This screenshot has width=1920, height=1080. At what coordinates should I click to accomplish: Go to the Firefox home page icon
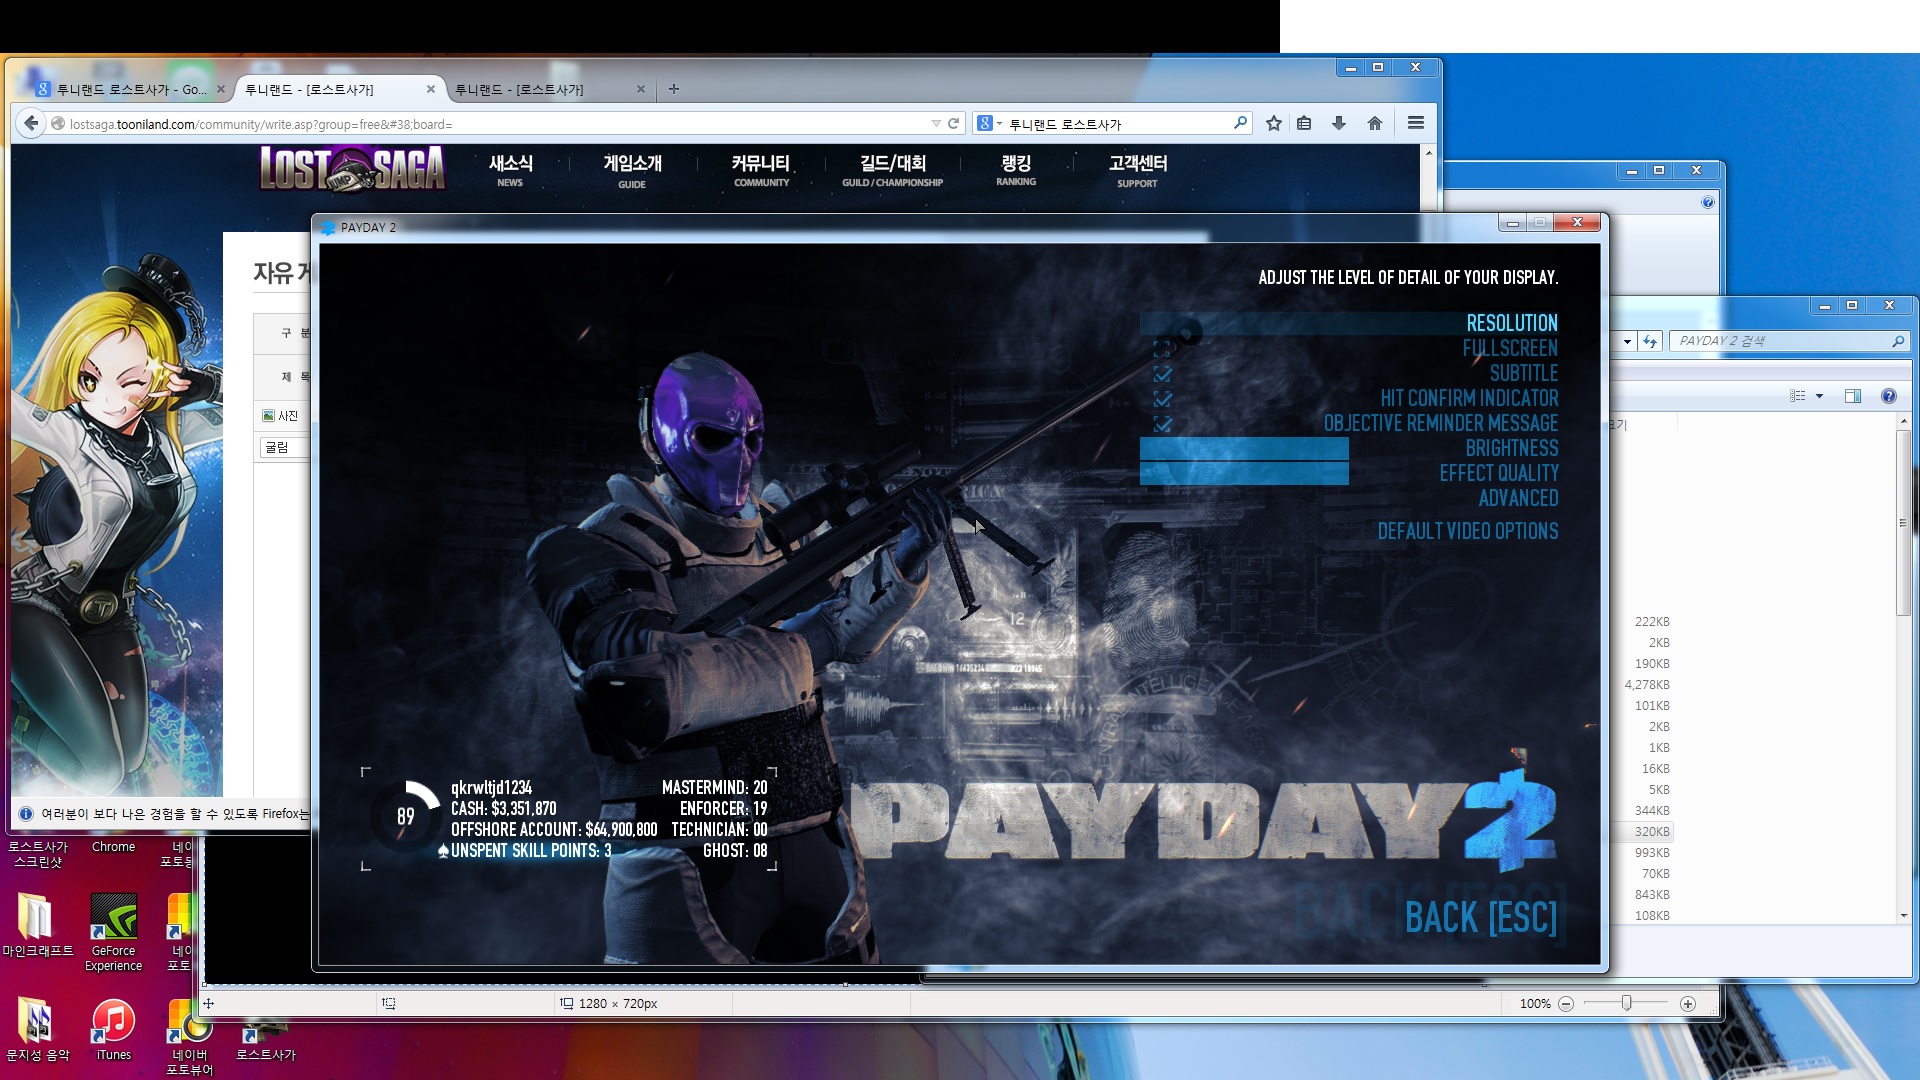tap(1375, 123)
